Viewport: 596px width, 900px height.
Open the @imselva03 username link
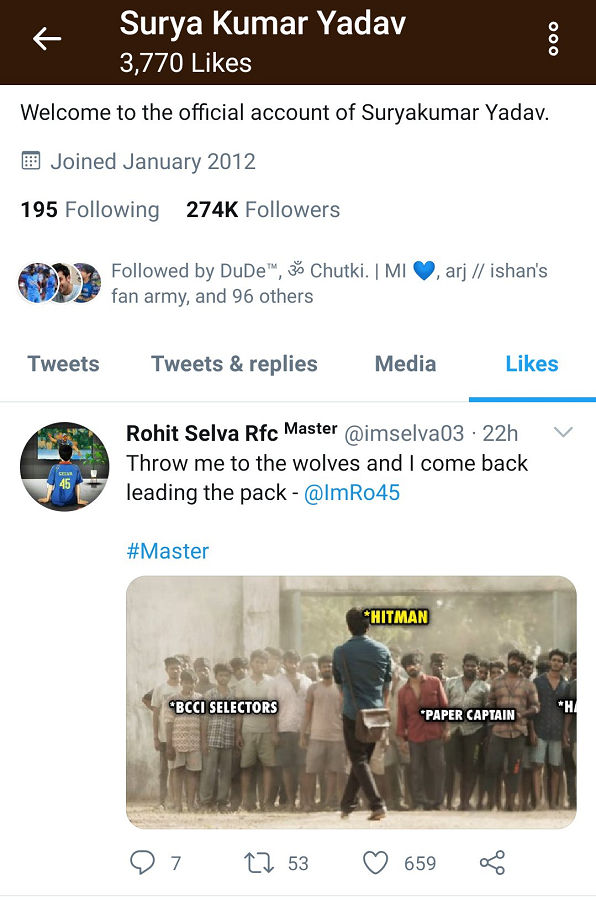404,433
